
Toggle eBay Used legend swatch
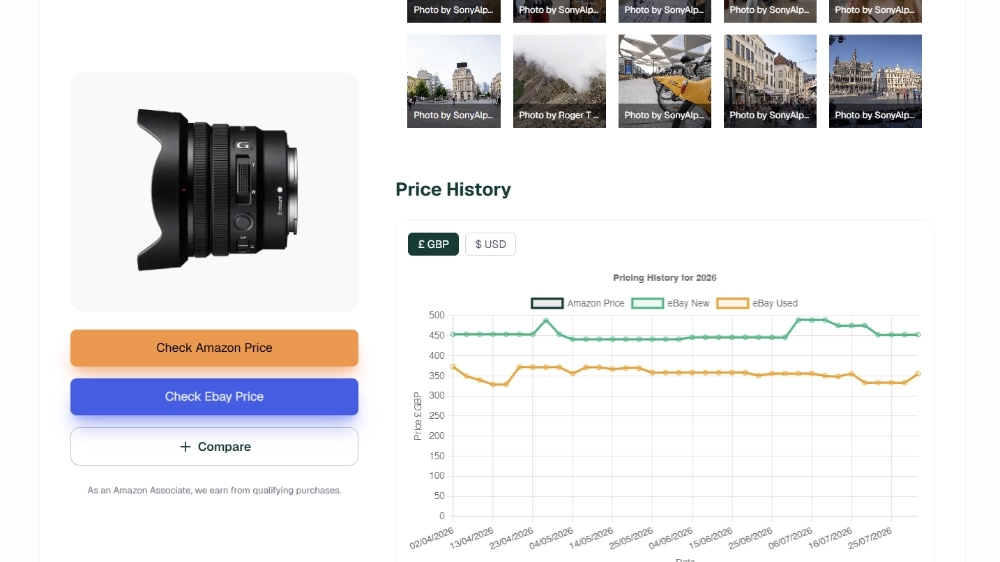[x=732, y=303]
